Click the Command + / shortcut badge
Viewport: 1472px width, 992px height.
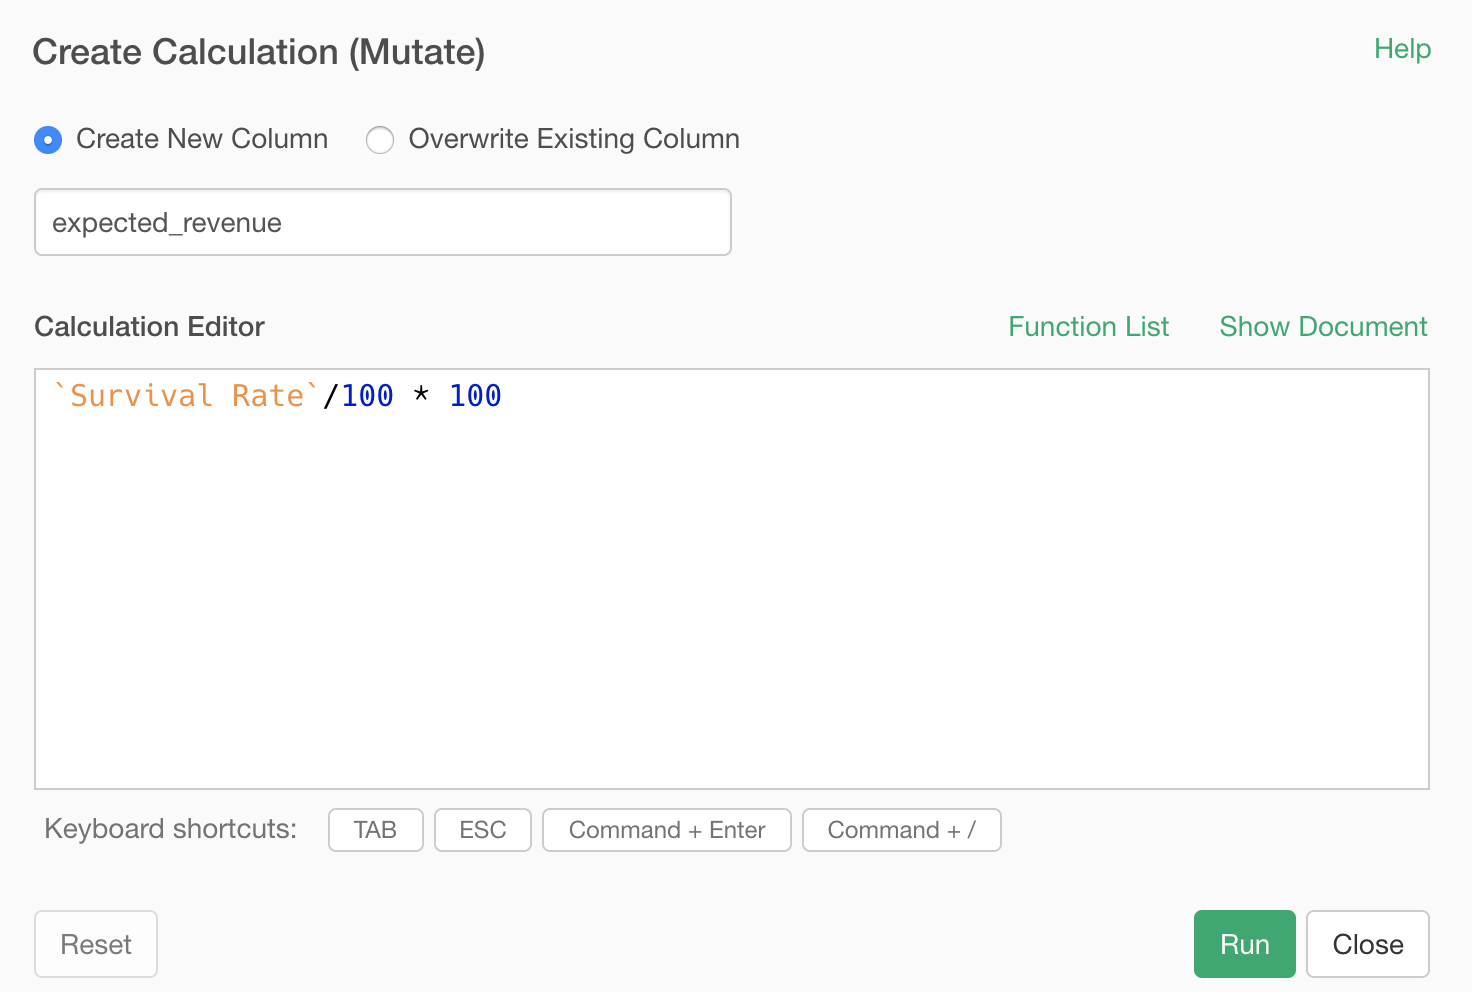click(x=901, y=830)
